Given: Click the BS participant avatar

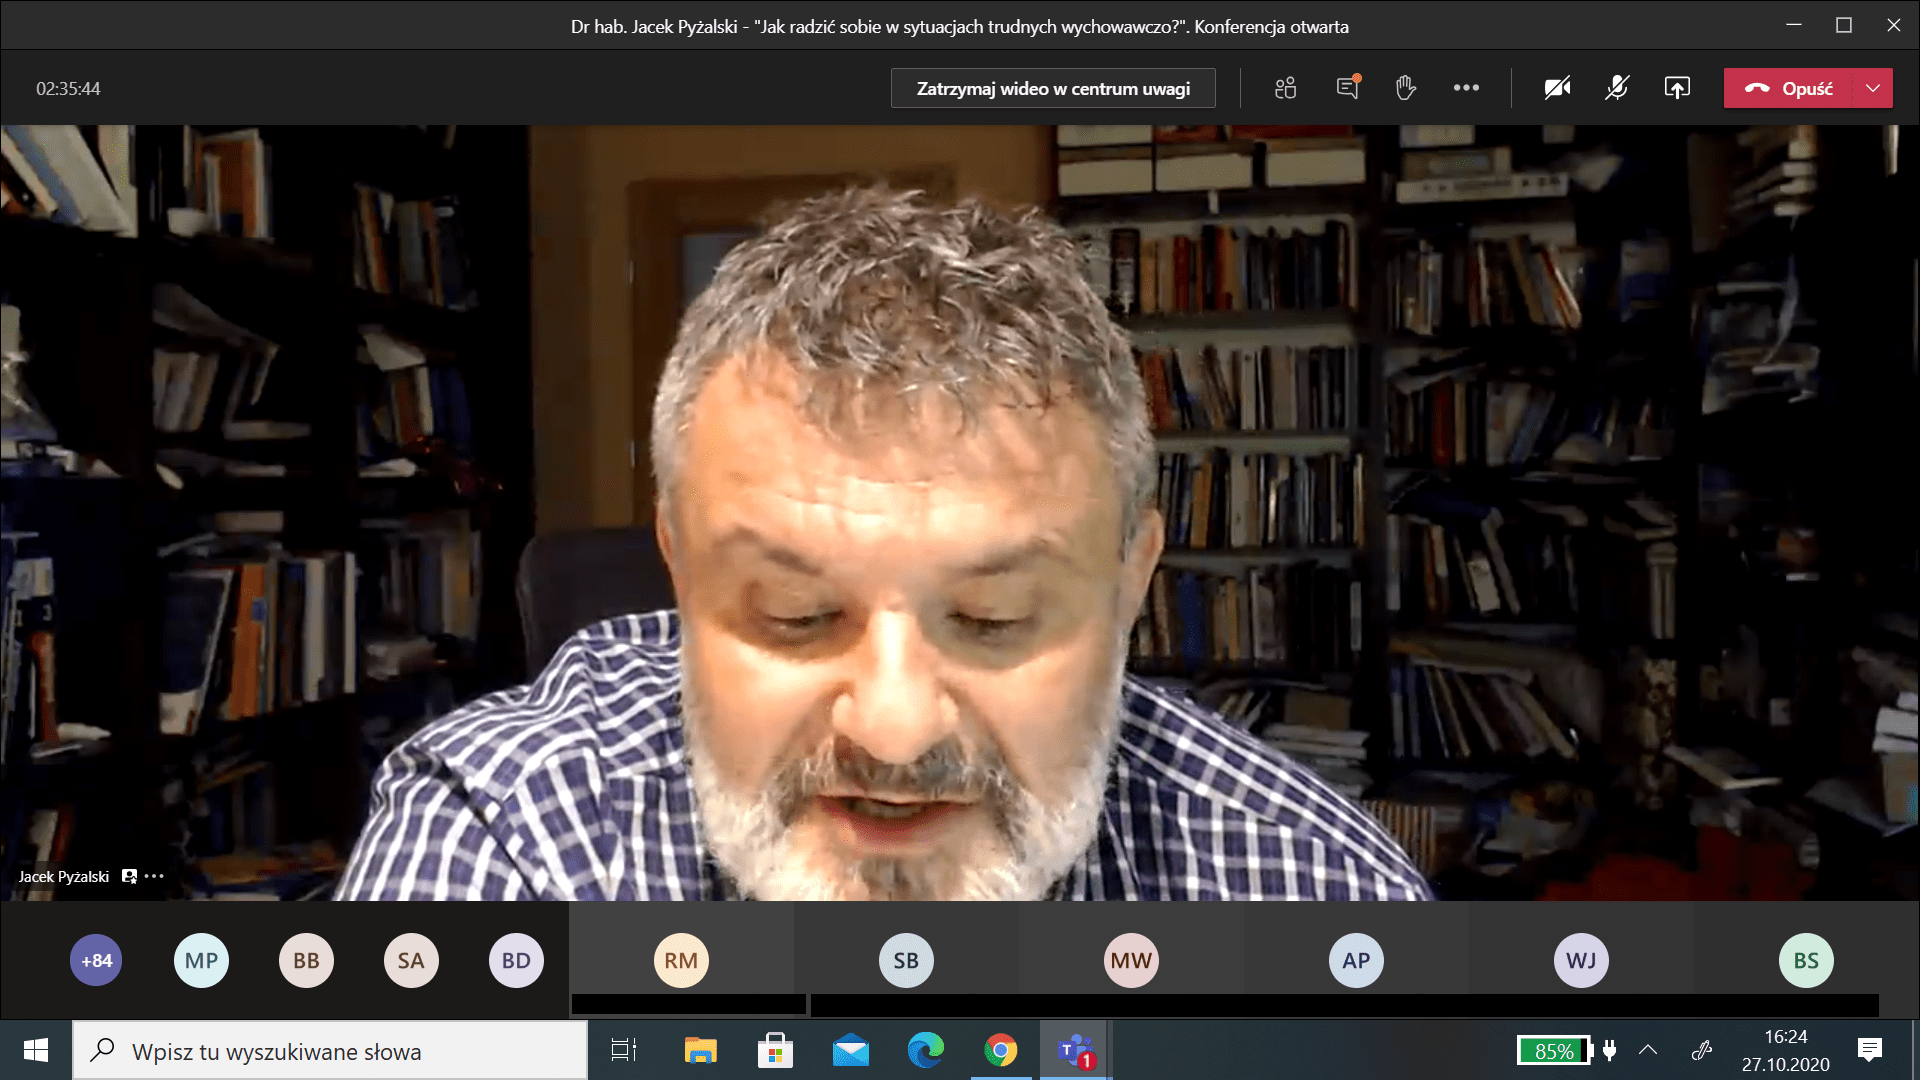Looking at the screenshot, I should (x=1805, y=960).
